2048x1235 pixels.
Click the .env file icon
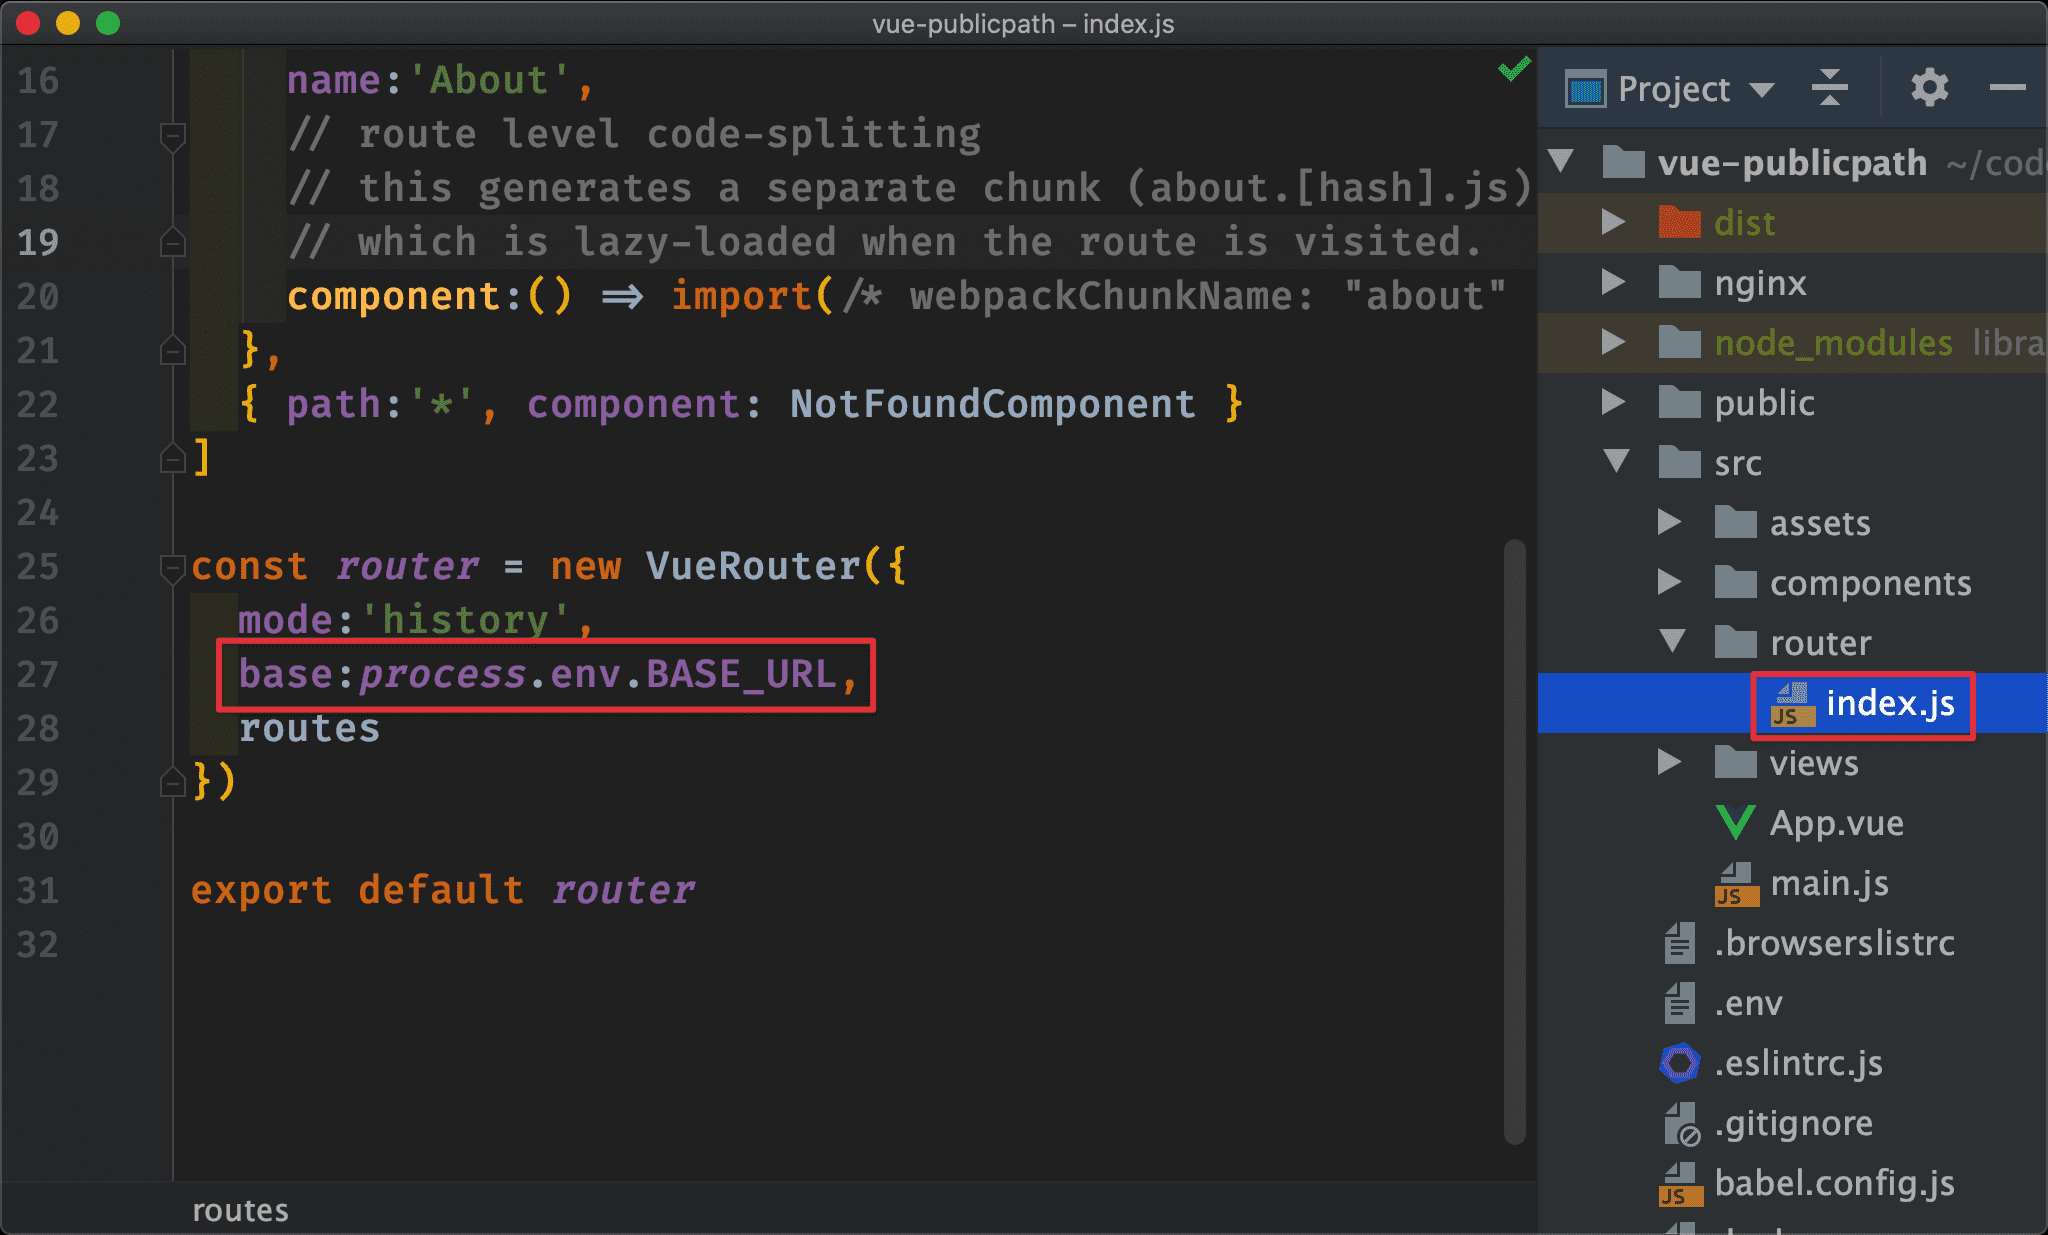click(1679, 1003)
